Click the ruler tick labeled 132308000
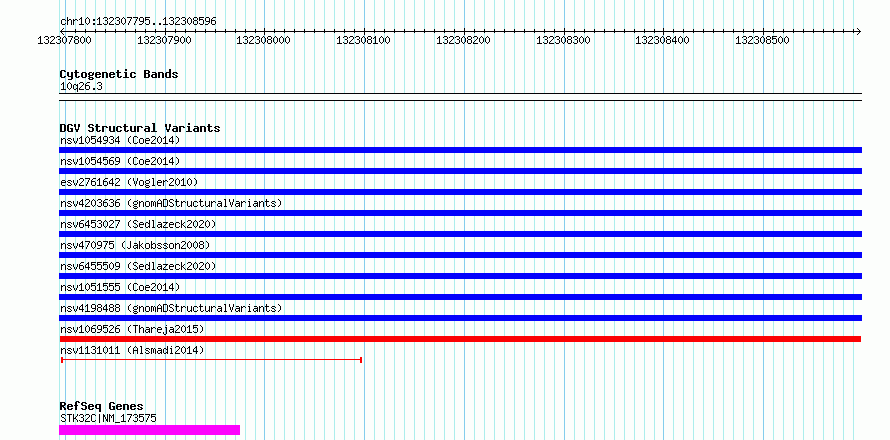The image size is (890, 440). click(x=263, y=40)
